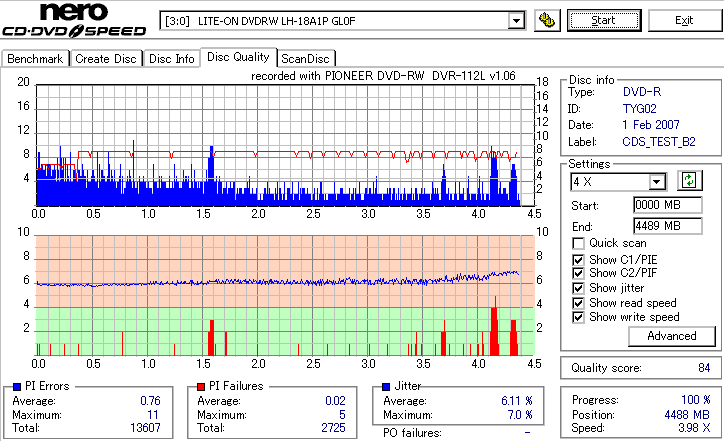Click the Position value 4488 MB
Screen dimensions: 724x441
pyautogui.click(x=687, y=415)
